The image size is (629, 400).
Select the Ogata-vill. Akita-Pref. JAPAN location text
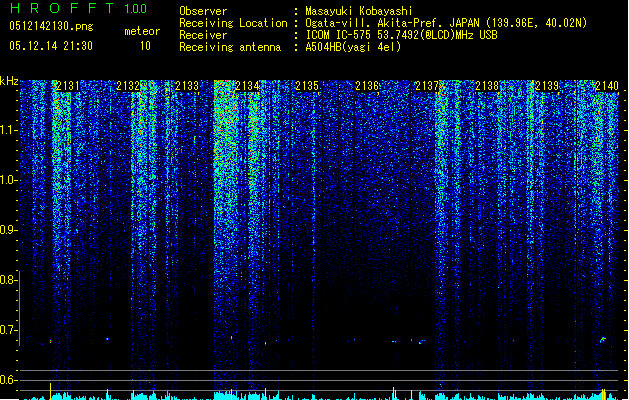446,23
